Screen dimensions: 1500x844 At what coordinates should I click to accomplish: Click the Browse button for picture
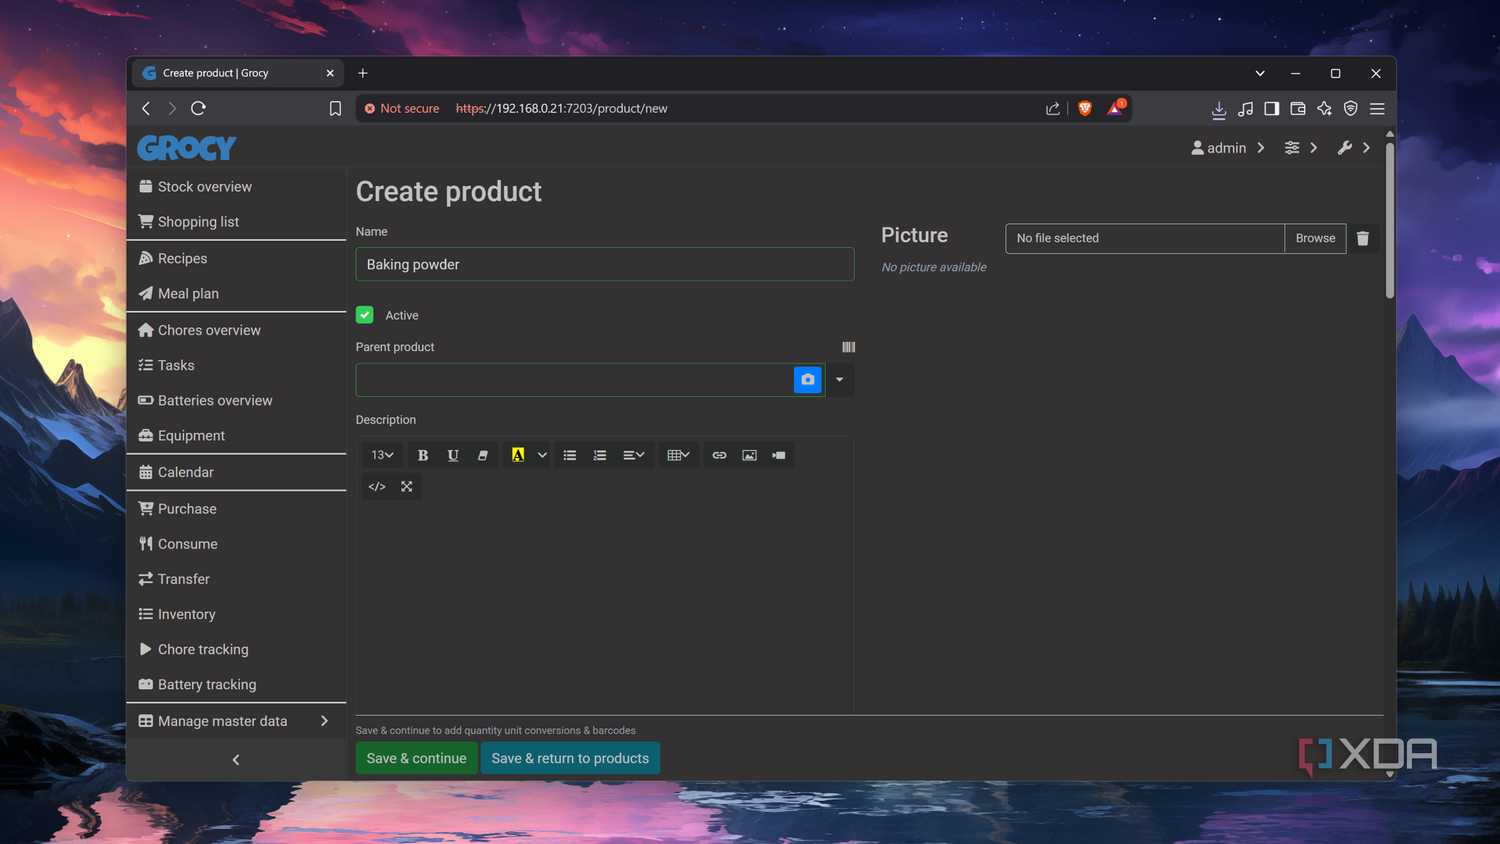[x=1315, y=238]
